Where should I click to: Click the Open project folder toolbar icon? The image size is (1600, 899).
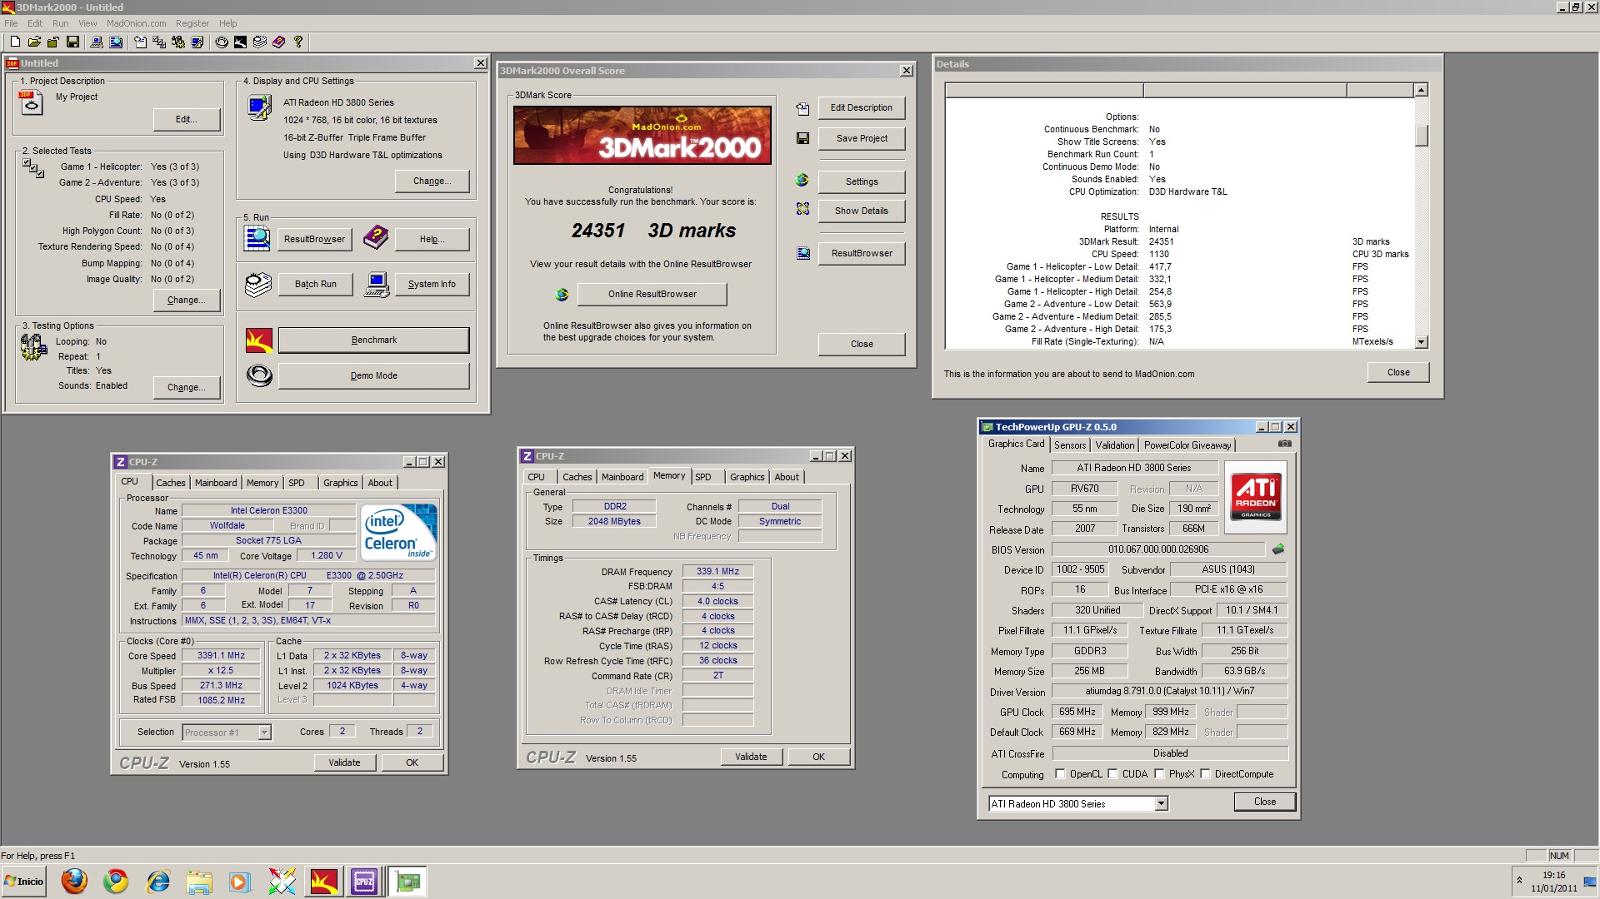[34, 42]
